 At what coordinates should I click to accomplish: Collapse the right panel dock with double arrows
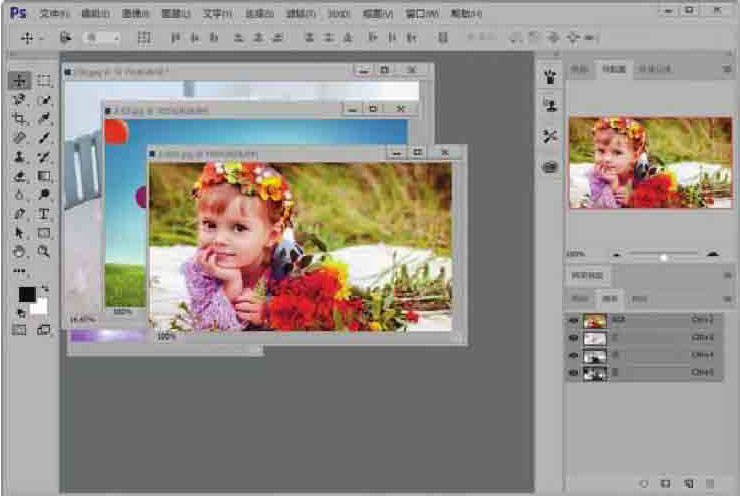coord(727,55)
